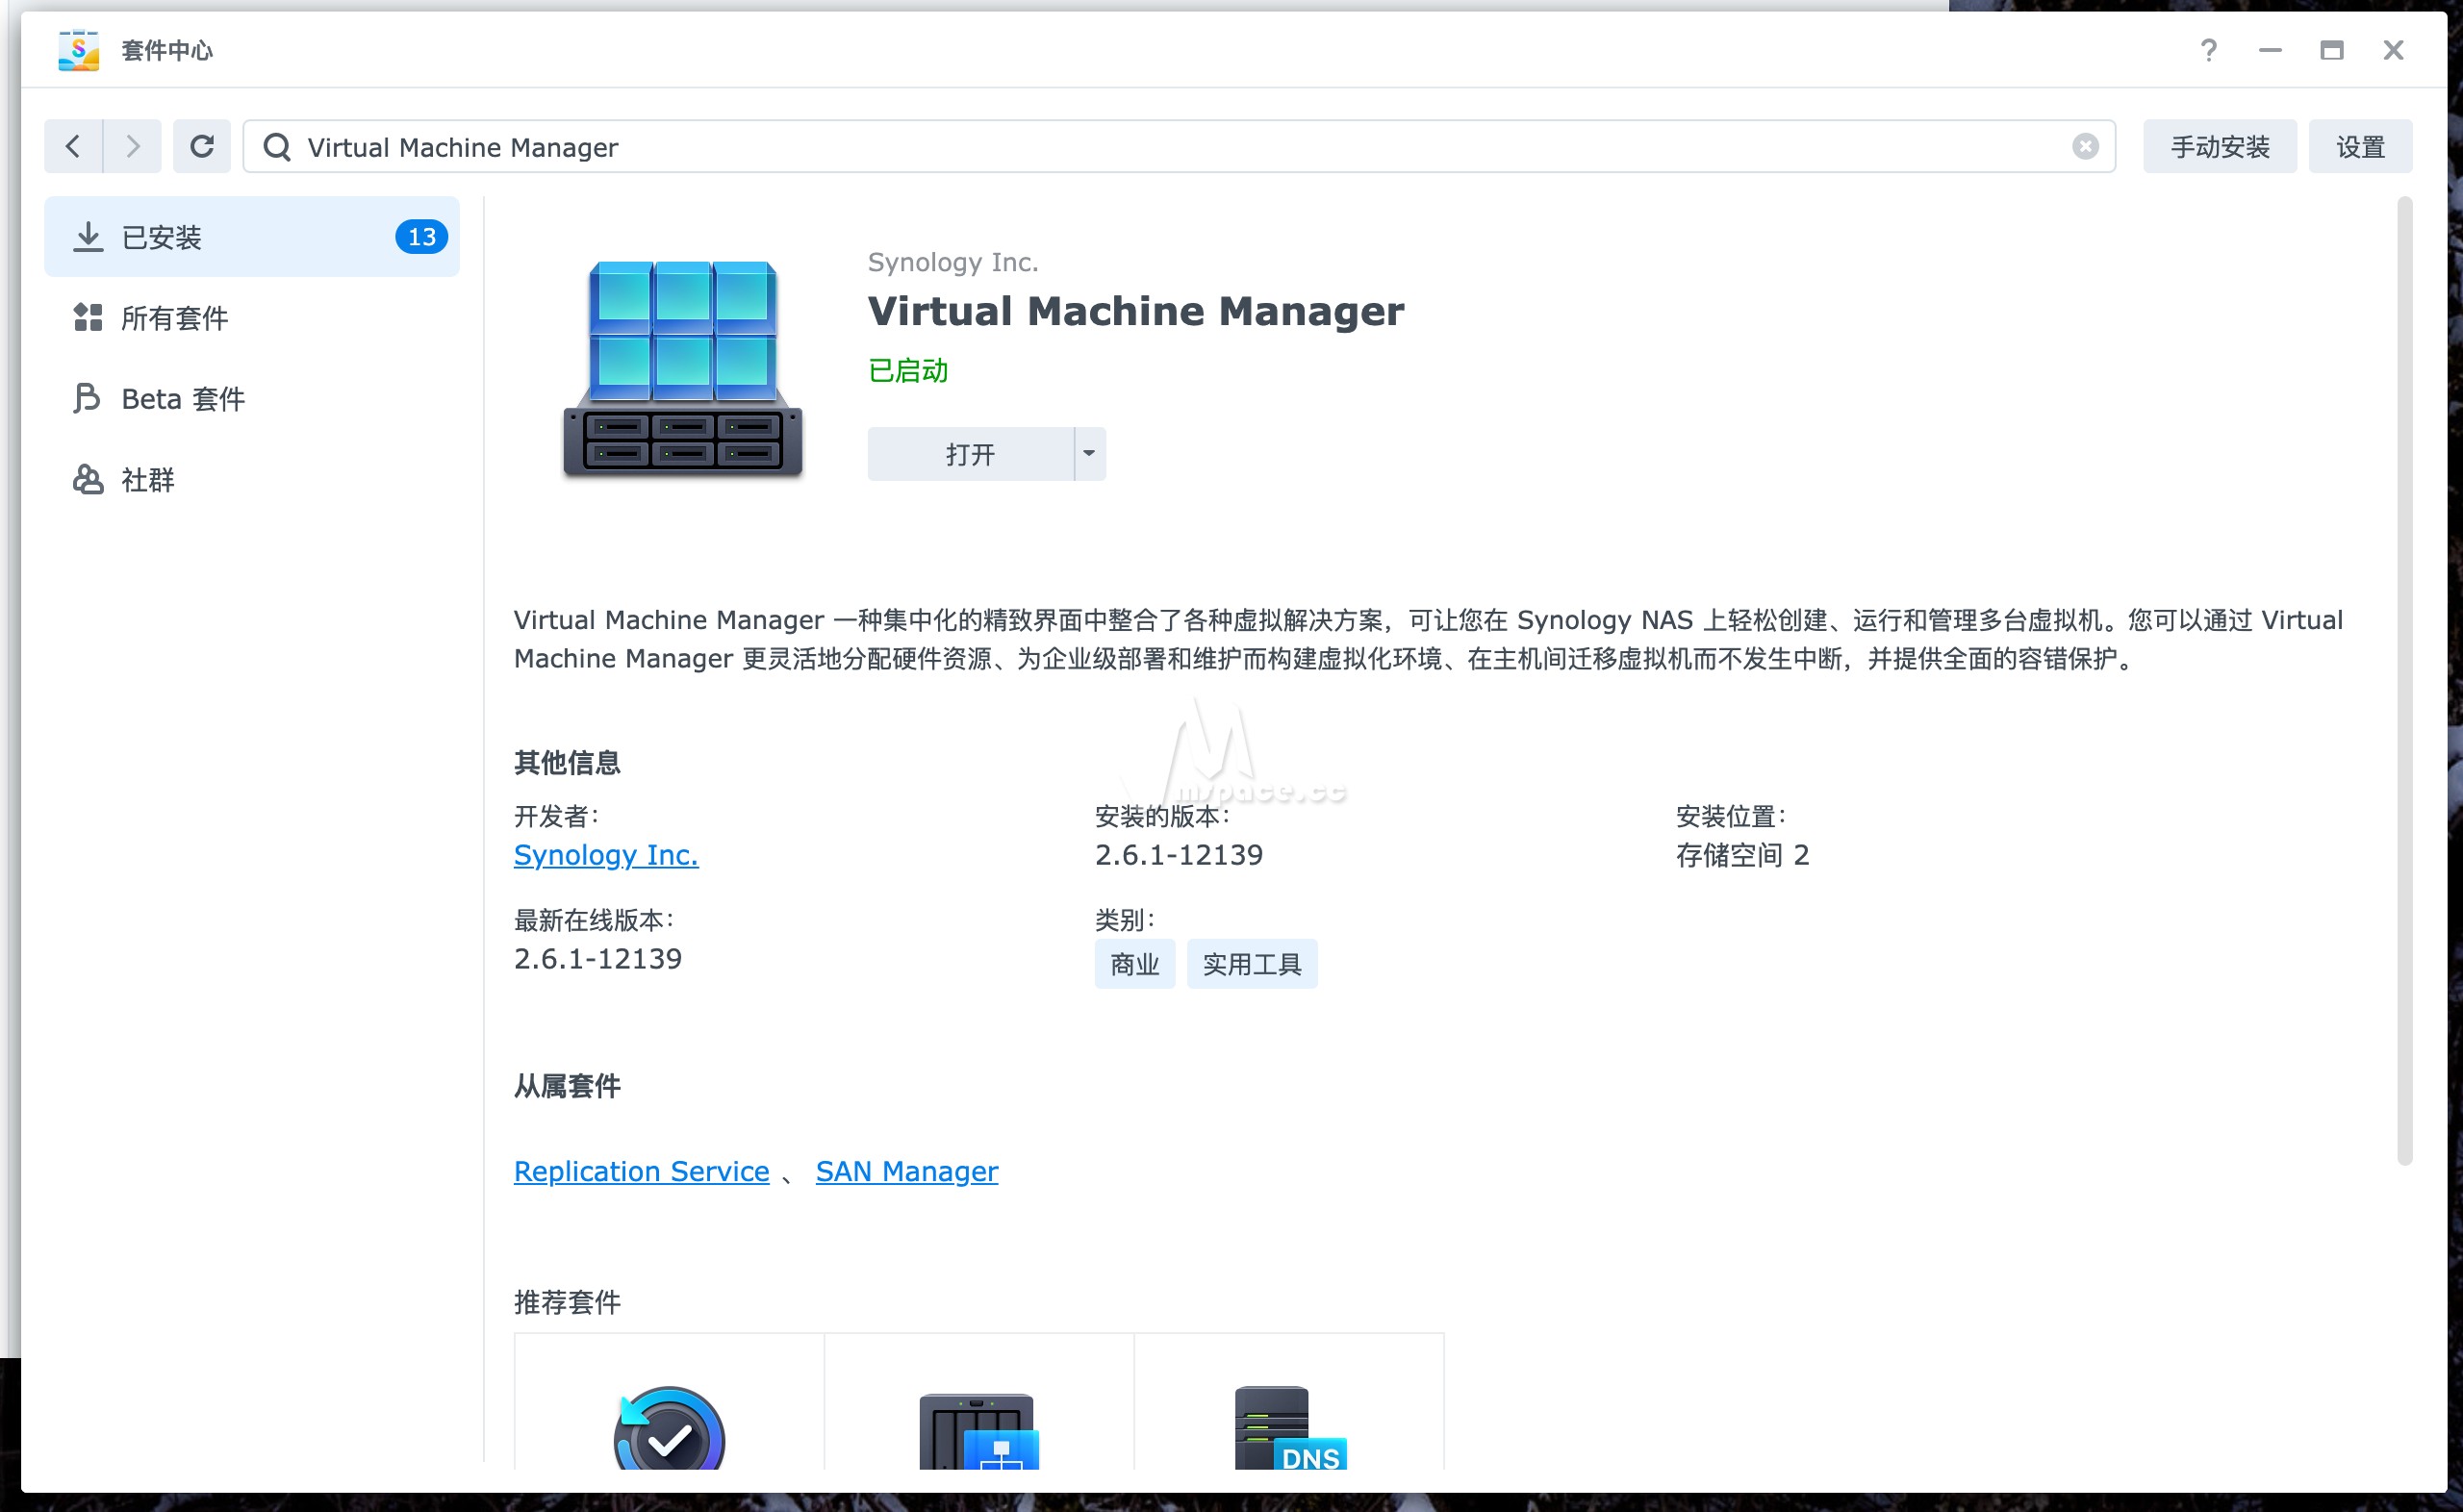Open the Replication Service dependency link
Screen dimensions: 2463x1512
641,1170
